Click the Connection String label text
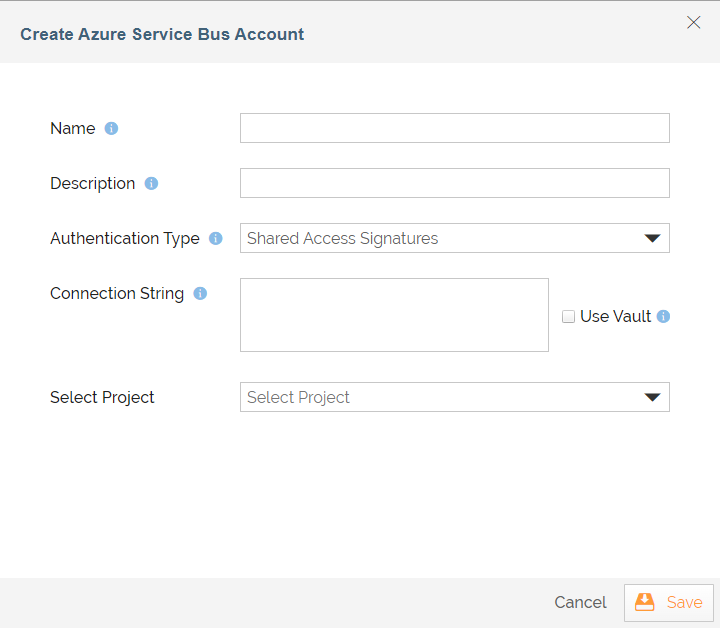720x628 pixels. [x=117, y=294]
